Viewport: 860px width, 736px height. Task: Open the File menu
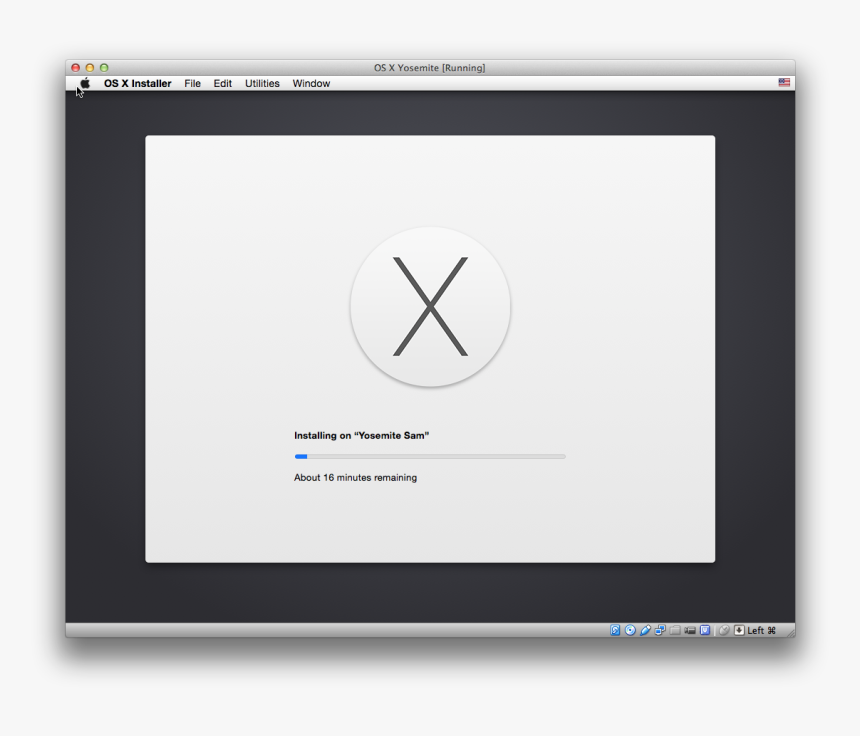pos(193,83)
